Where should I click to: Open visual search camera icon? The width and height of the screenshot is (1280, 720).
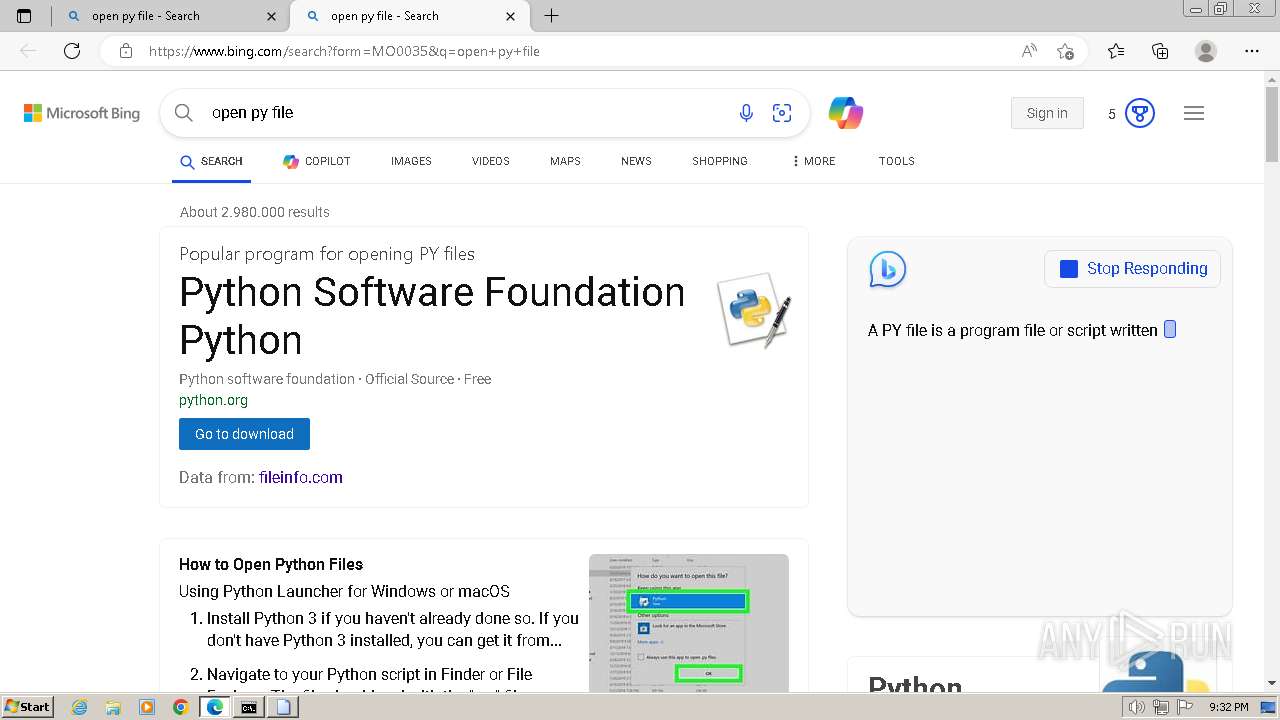[782, 113]
